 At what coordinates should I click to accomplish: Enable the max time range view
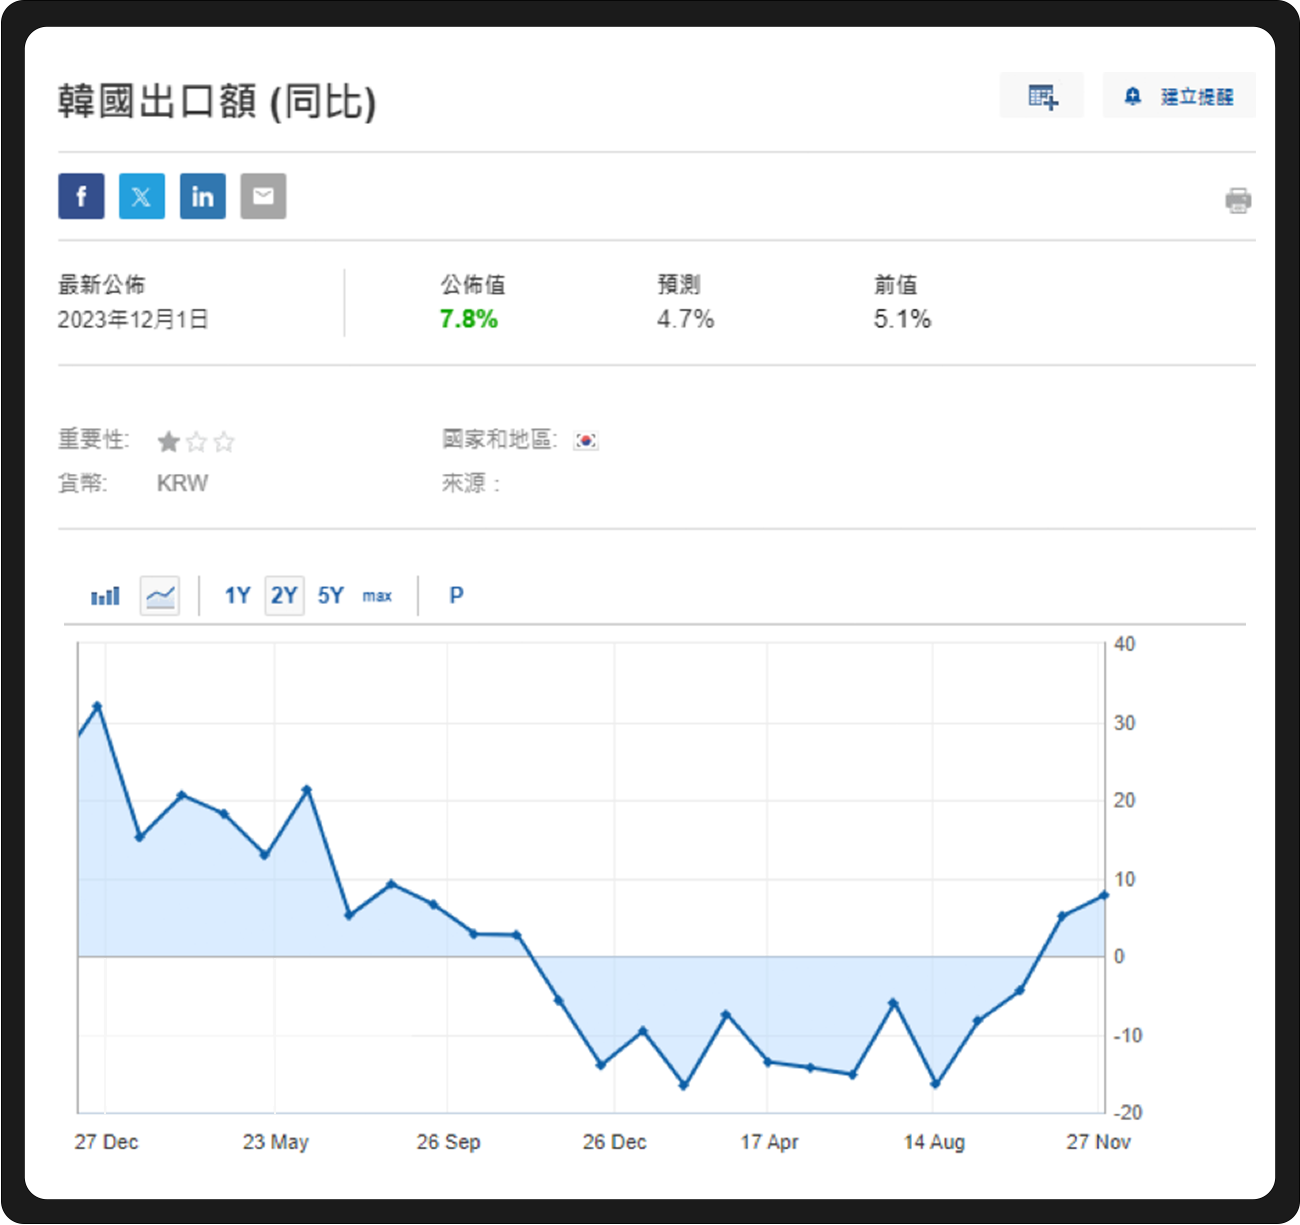(x=378, y=596)
